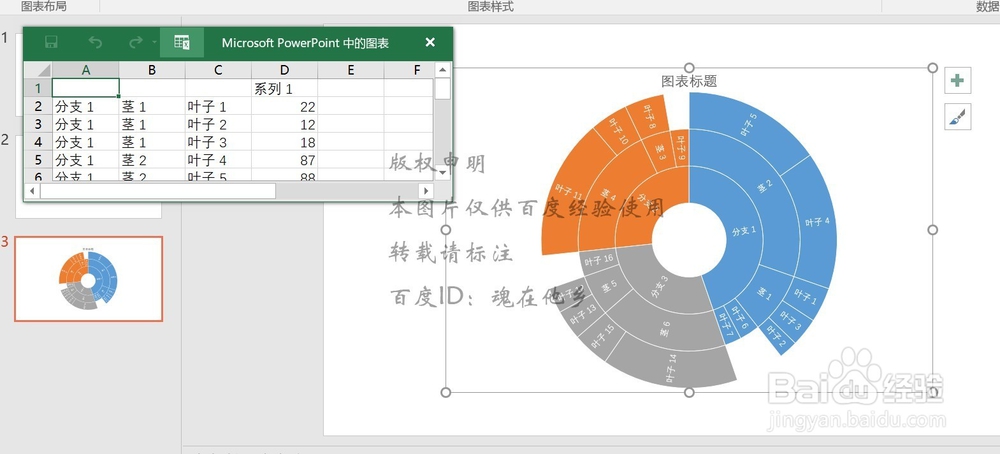Click cell D2 with value 22

(x=284, y=106)
